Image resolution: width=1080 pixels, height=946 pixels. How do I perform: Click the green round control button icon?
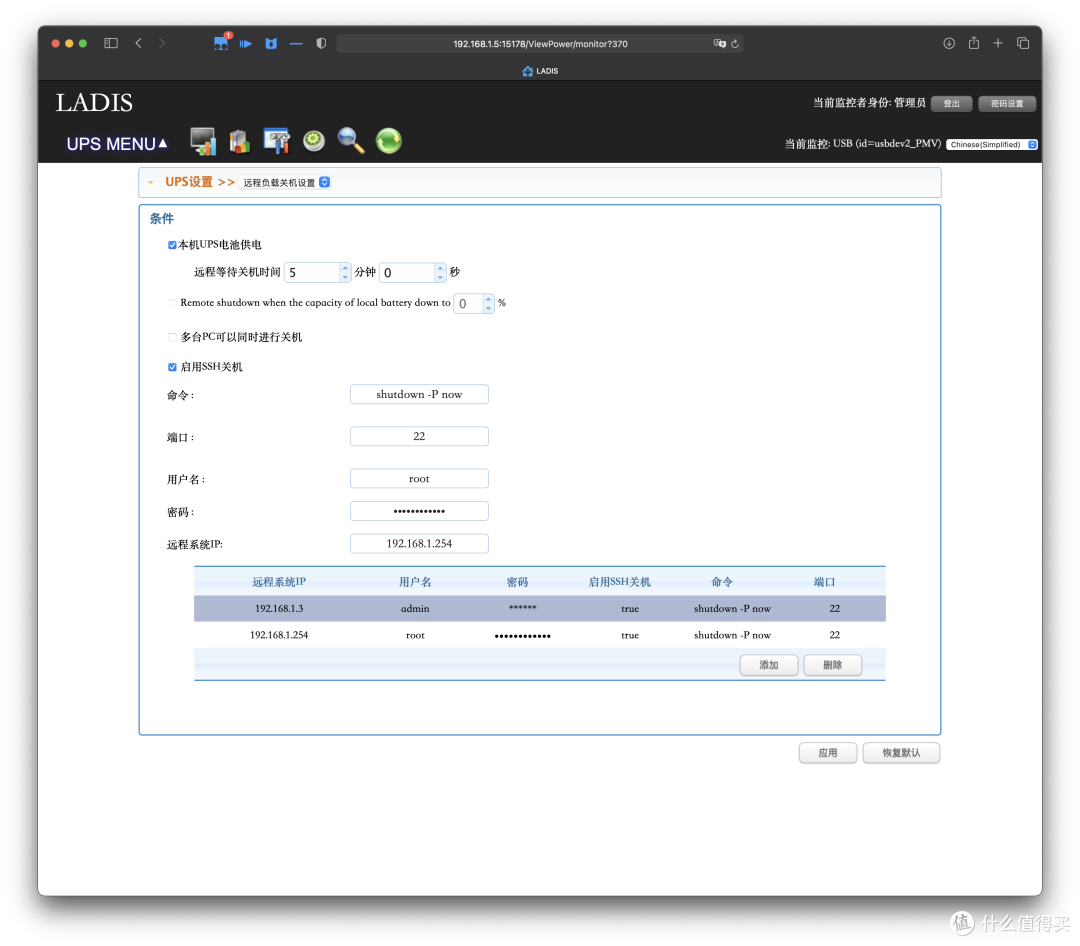click(314, 141)
